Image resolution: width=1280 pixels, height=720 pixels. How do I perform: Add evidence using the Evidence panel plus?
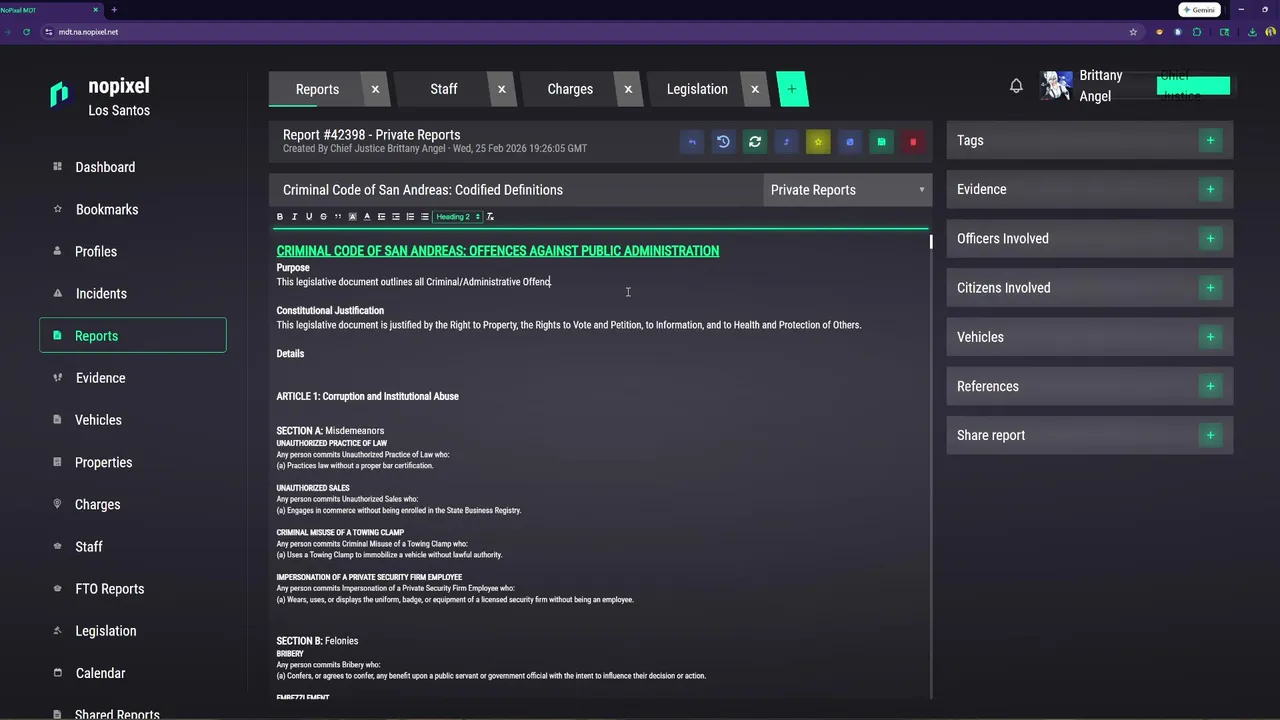pyautogui.click(x=1210, y=189)
